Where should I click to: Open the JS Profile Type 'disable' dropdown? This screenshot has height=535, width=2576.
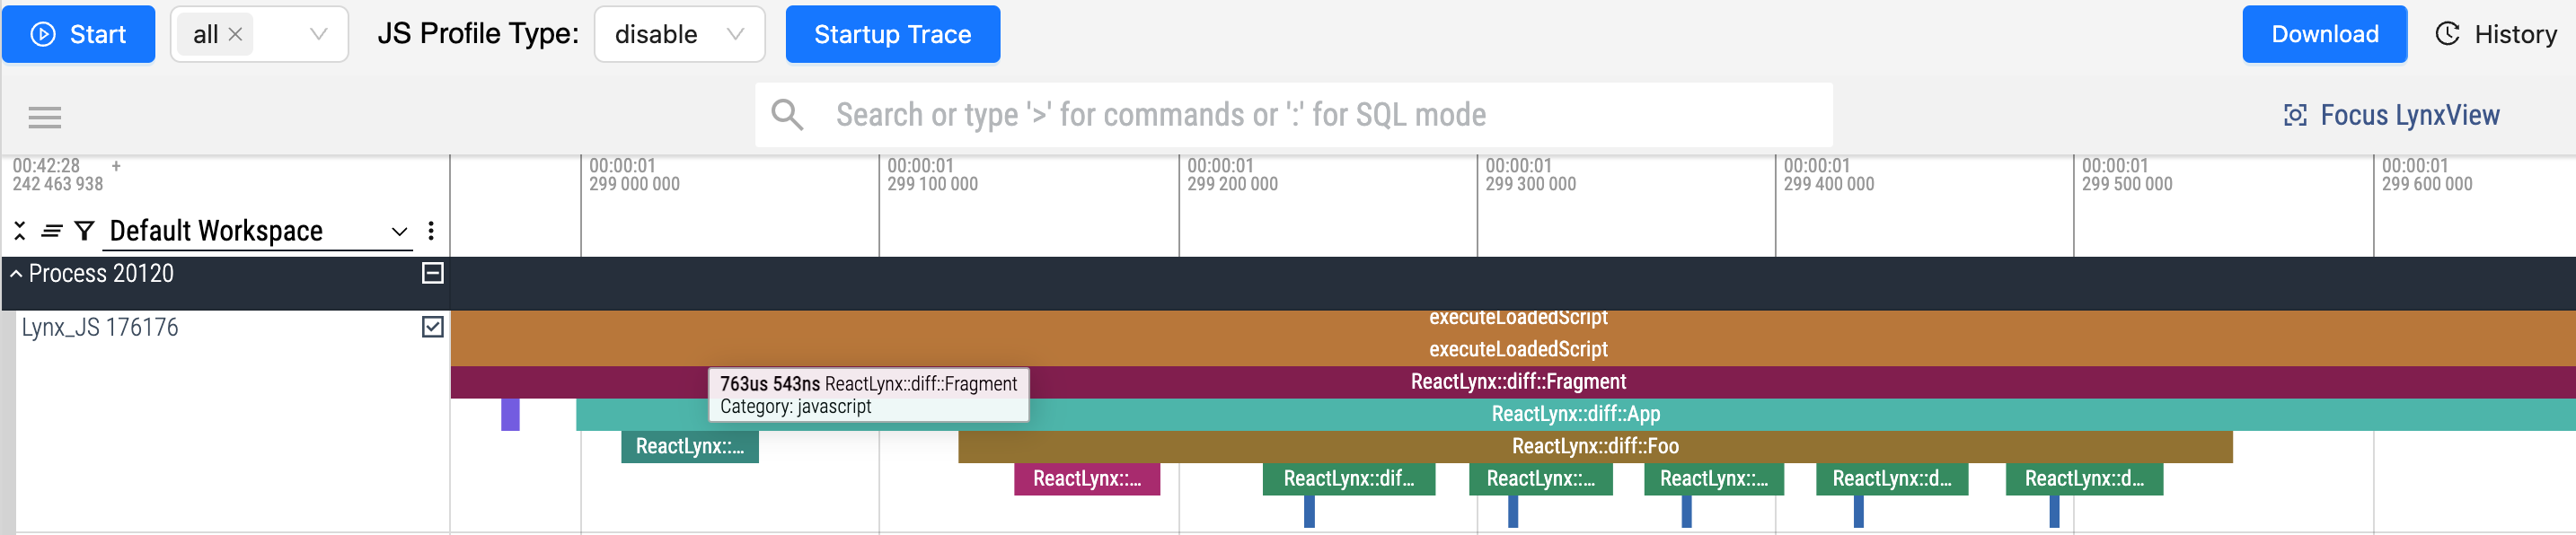tap(680, 34)
